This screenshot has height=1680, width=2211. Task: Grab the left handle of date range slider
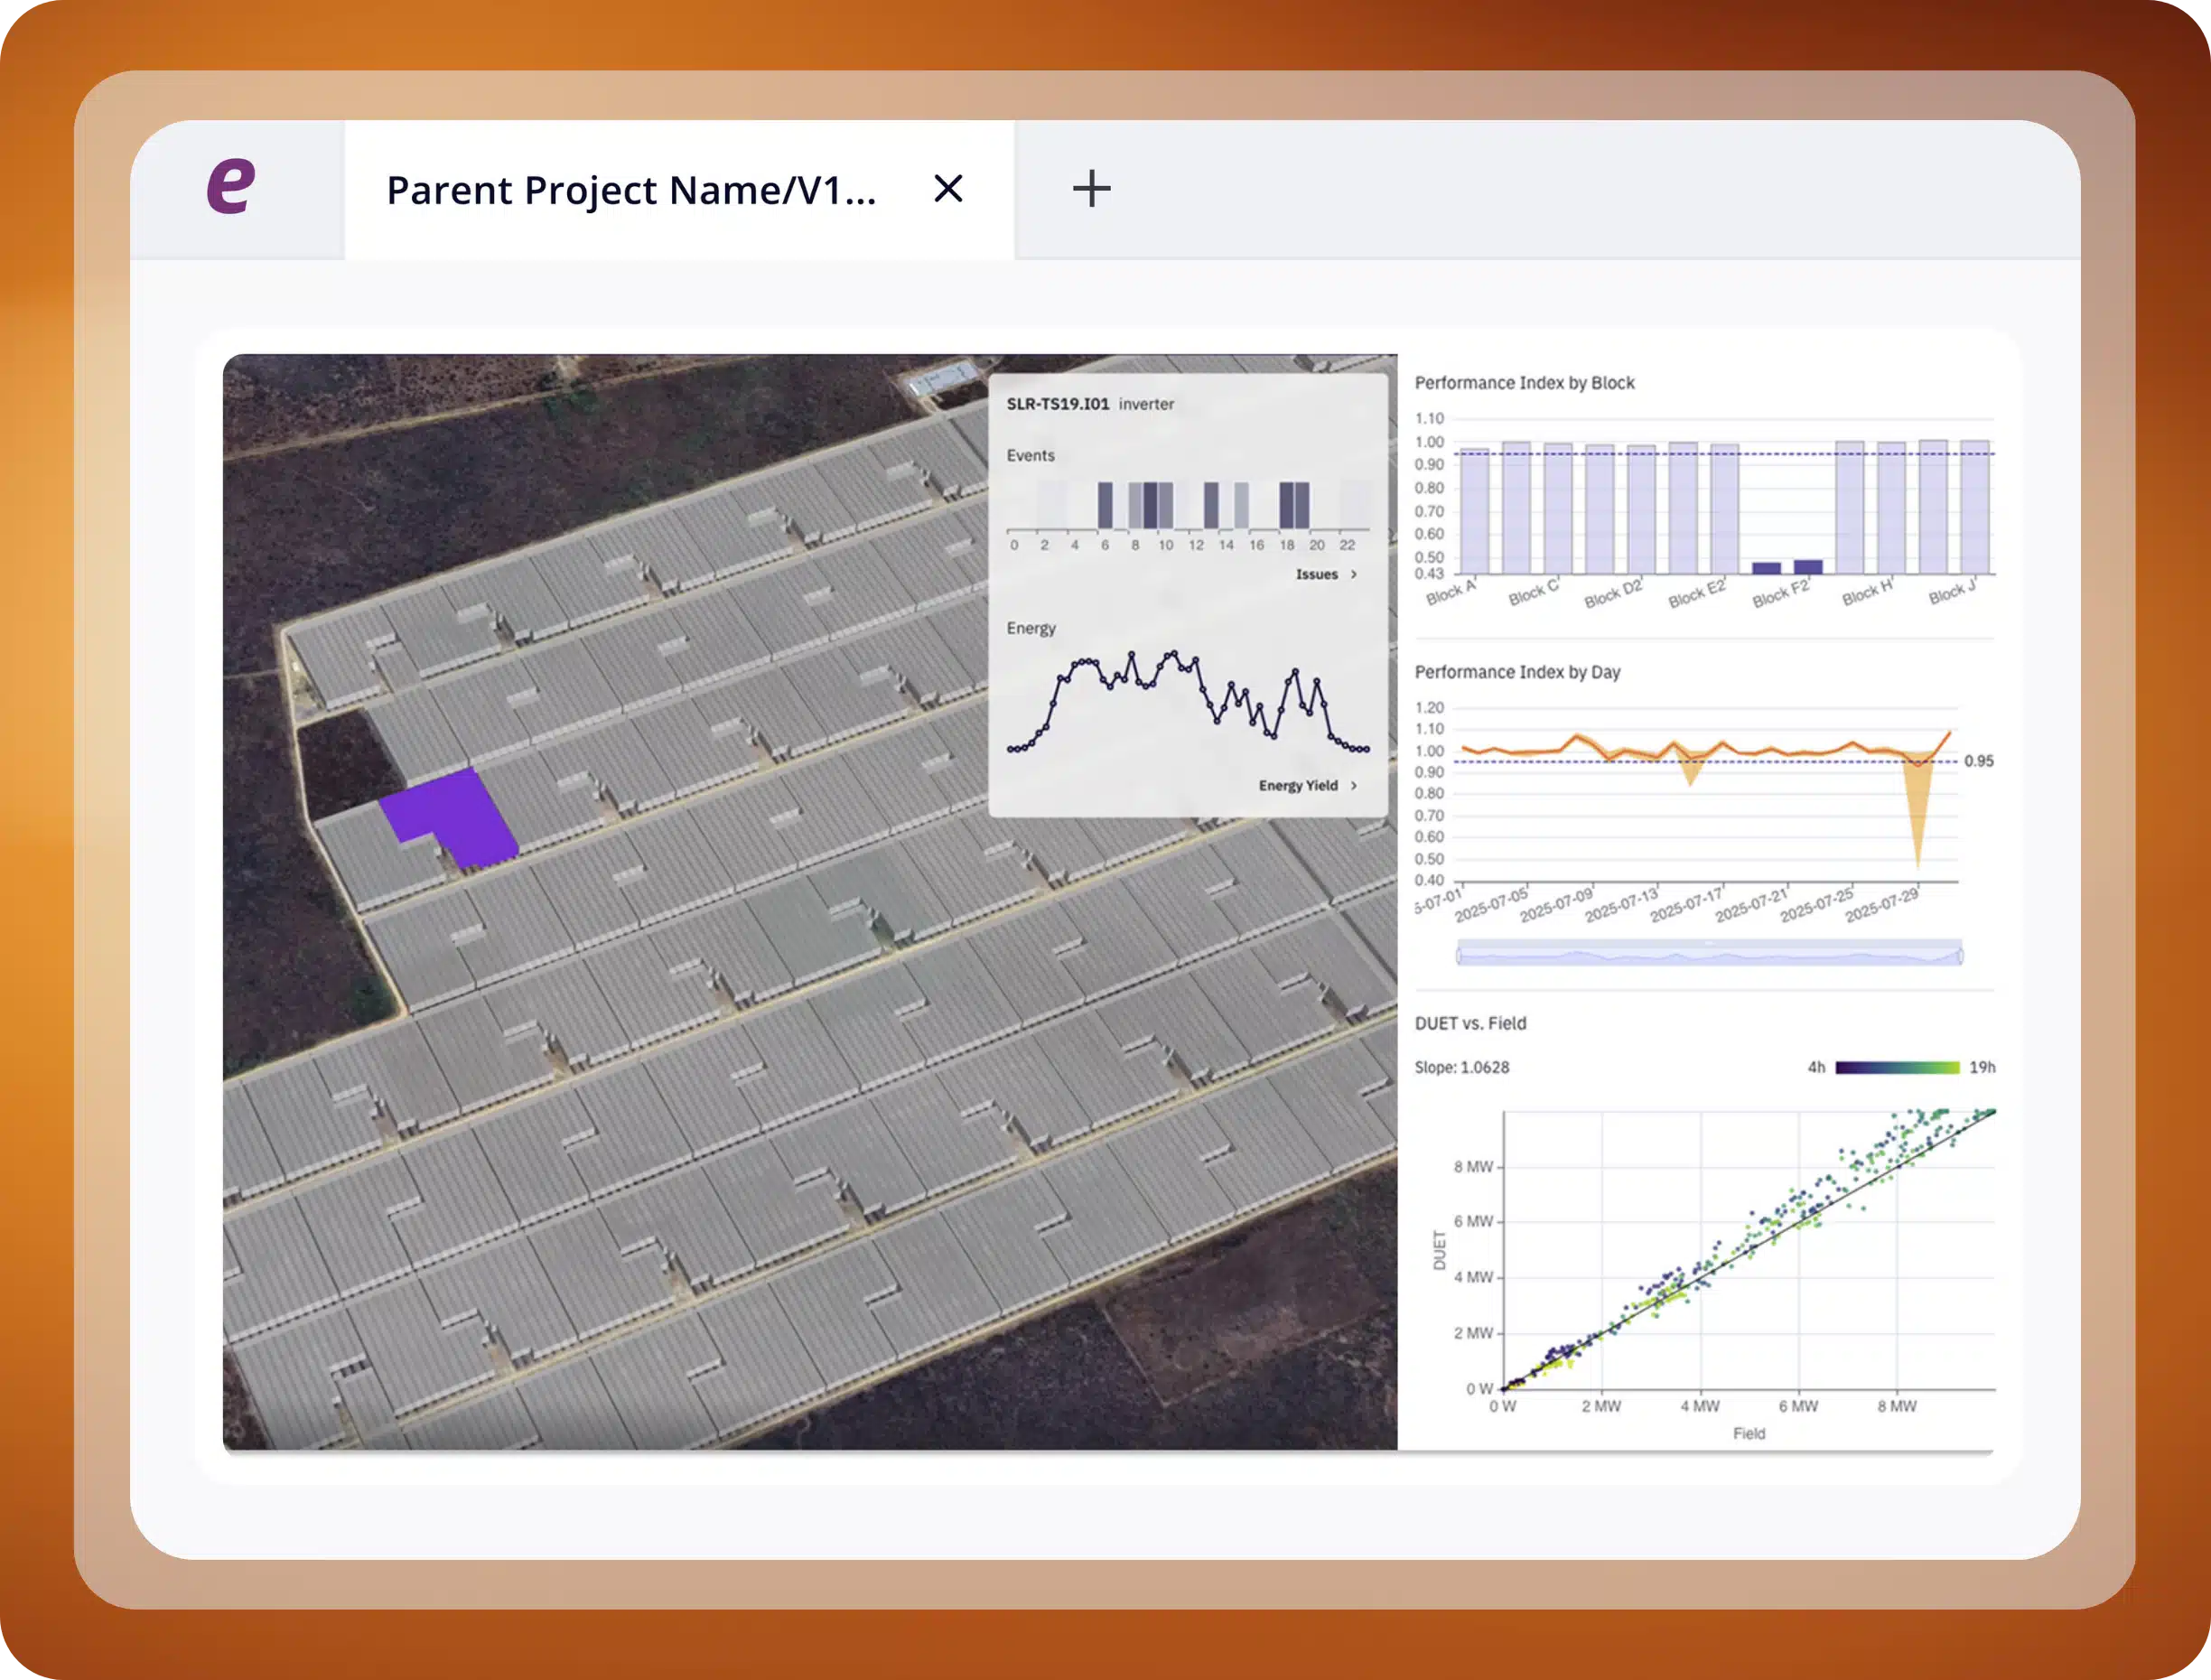point(1459,956)
